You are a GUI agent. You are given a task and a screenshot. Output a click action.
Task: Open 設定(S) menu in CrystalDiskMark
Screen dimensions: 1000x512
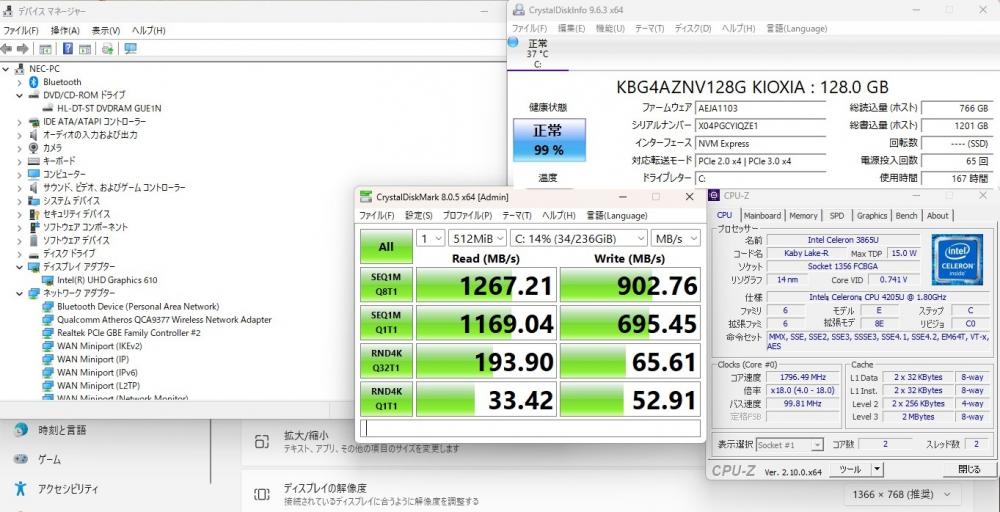pos(419,216)
